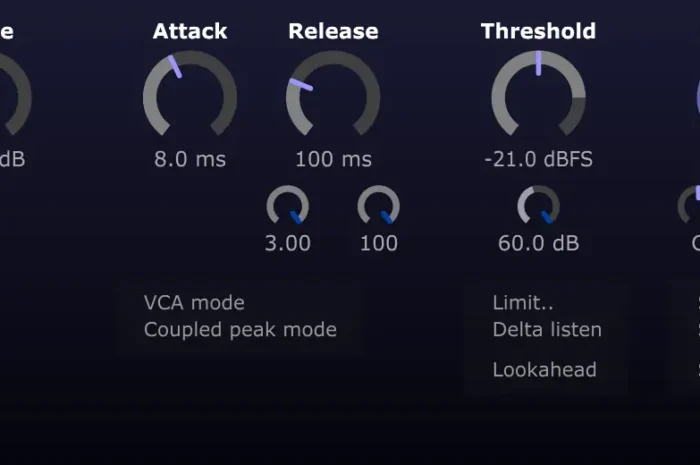Toggle the Limit.. option

520,302
